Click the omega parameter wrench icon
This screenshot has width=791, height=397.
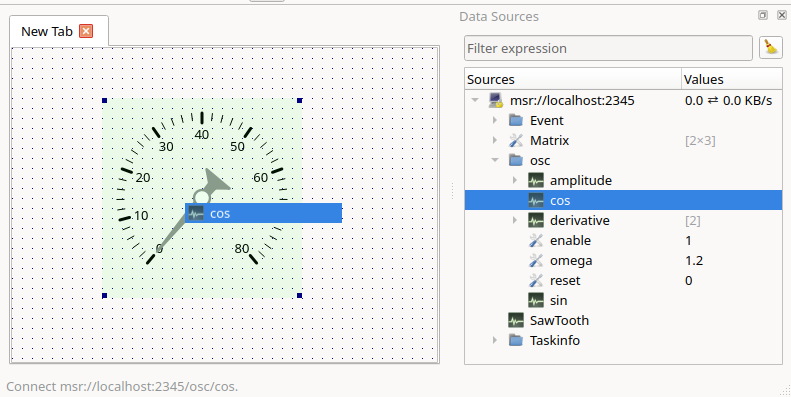pyautogui.click(x=536, y=260)
